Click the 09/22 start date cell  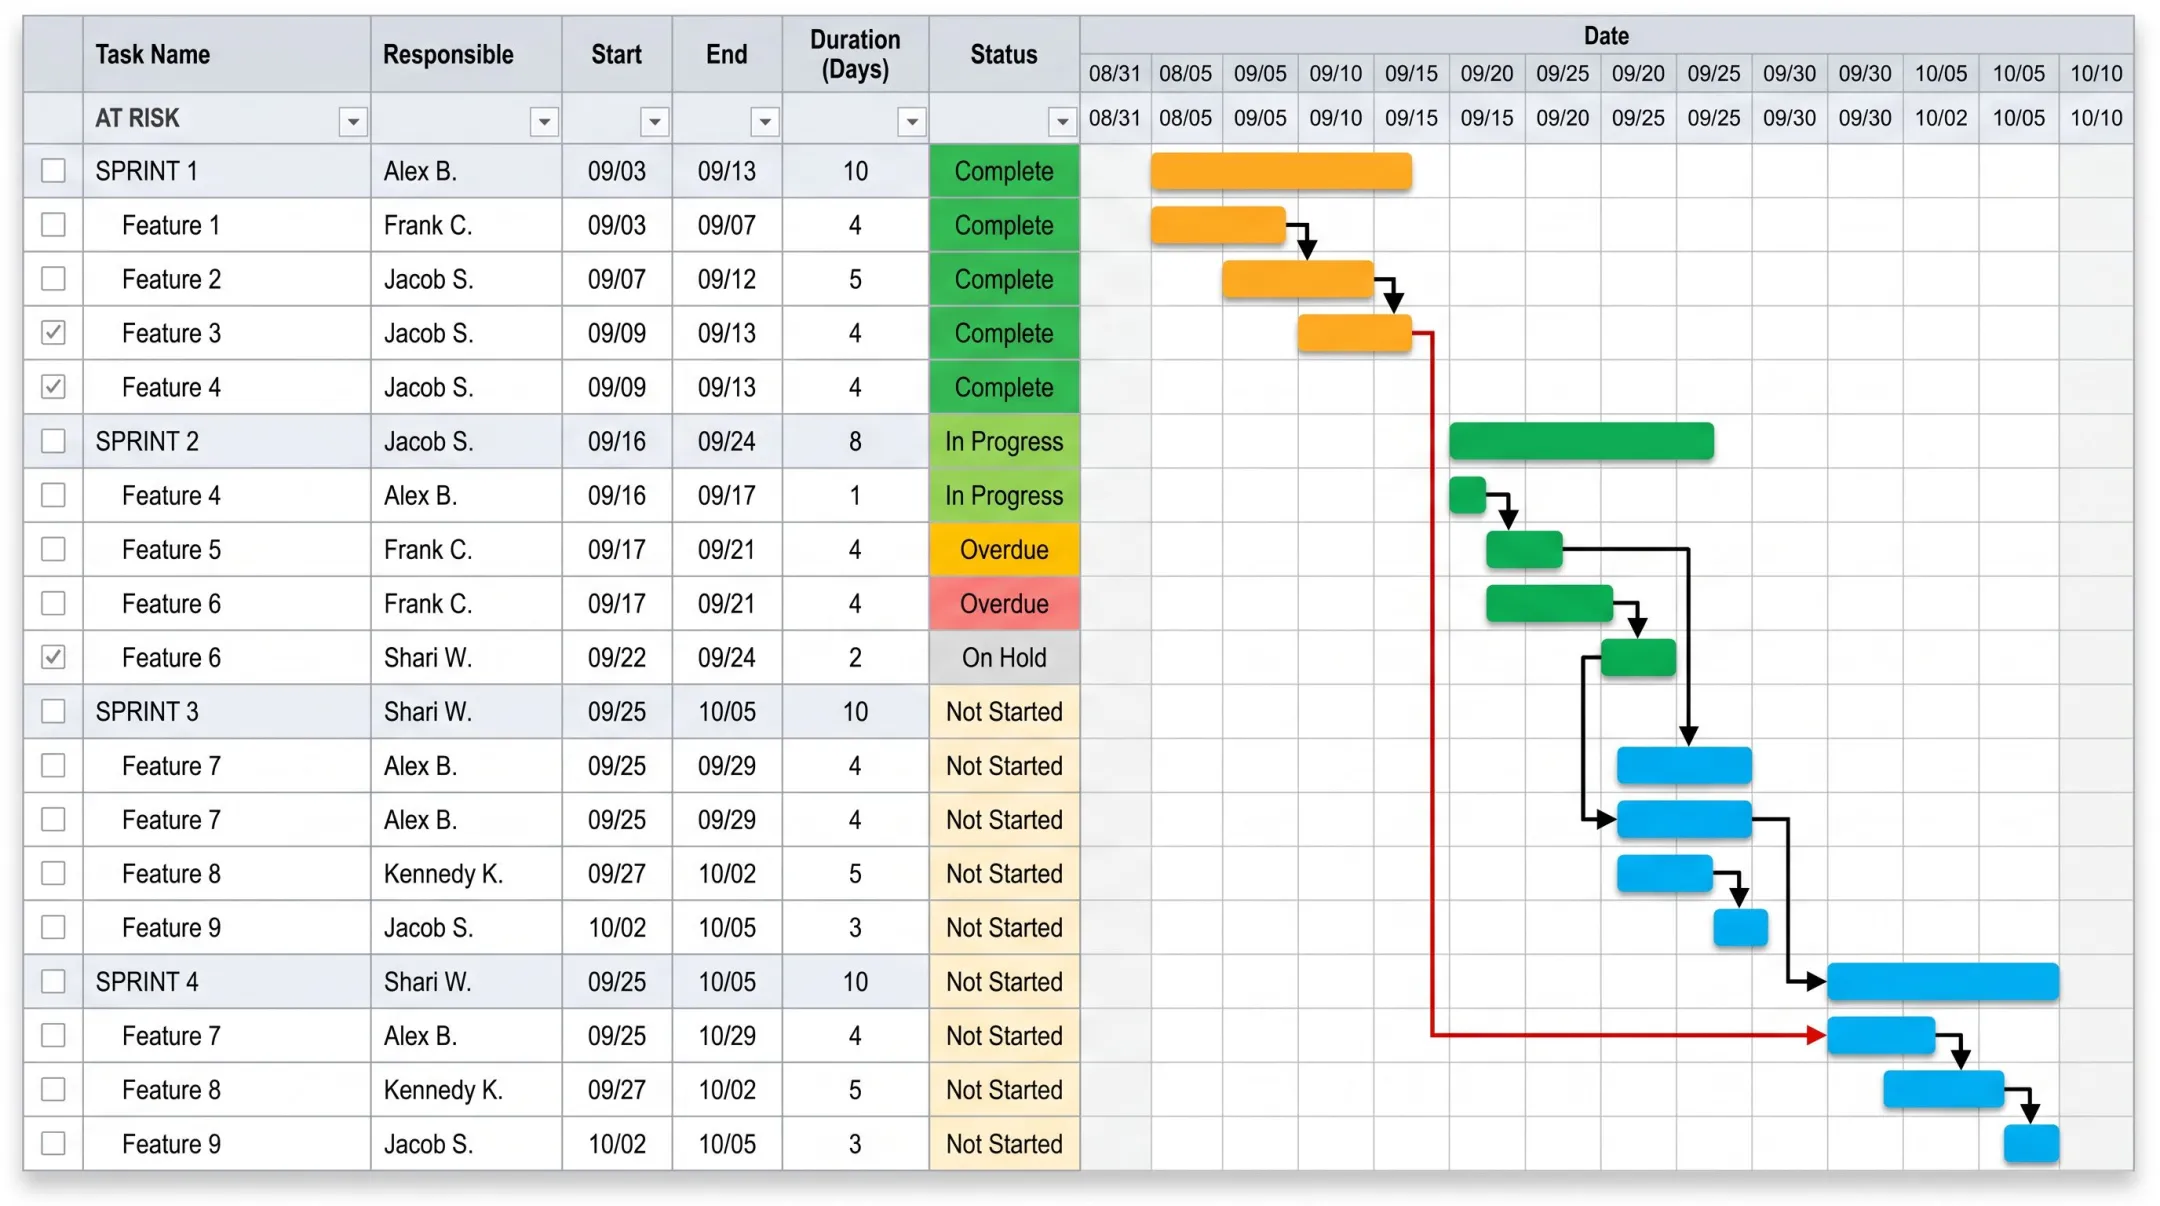coord(617,657)
